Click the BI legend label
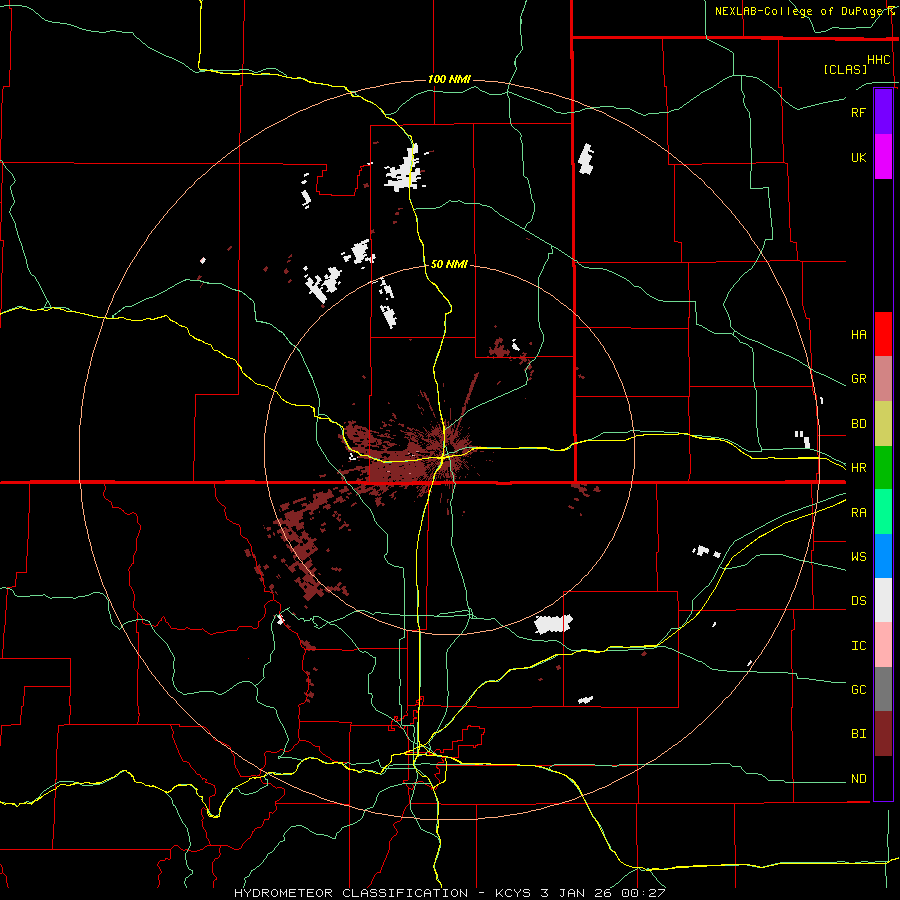This screenshot has width=900, height=900. coord(859,734)
